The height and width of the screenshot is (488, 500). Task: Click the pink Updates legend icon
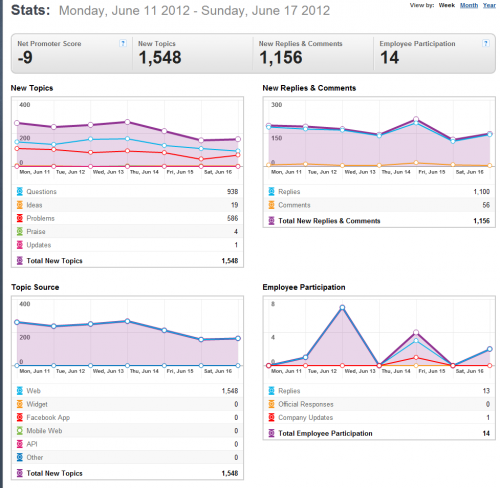coord(20,245)
